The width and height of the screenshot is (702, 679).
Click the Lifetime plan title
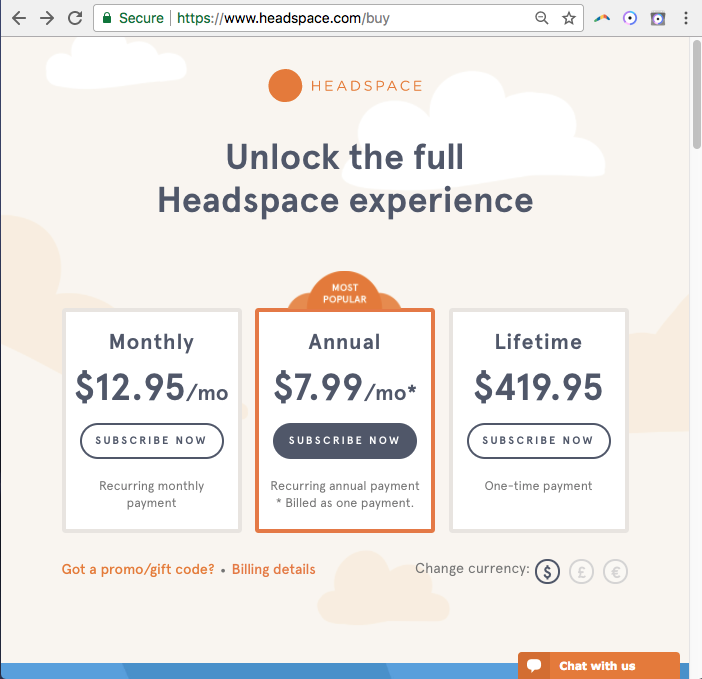(539, 342)
